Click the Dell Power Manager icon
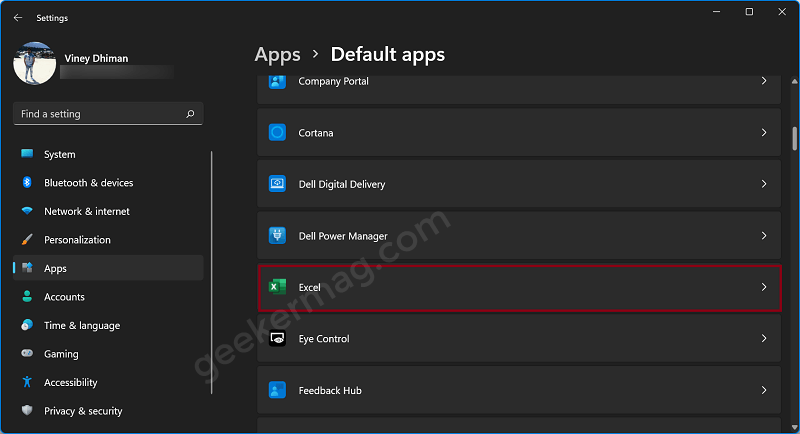The width and height of the screenshot is (800, 434). [x=278, y=236]
